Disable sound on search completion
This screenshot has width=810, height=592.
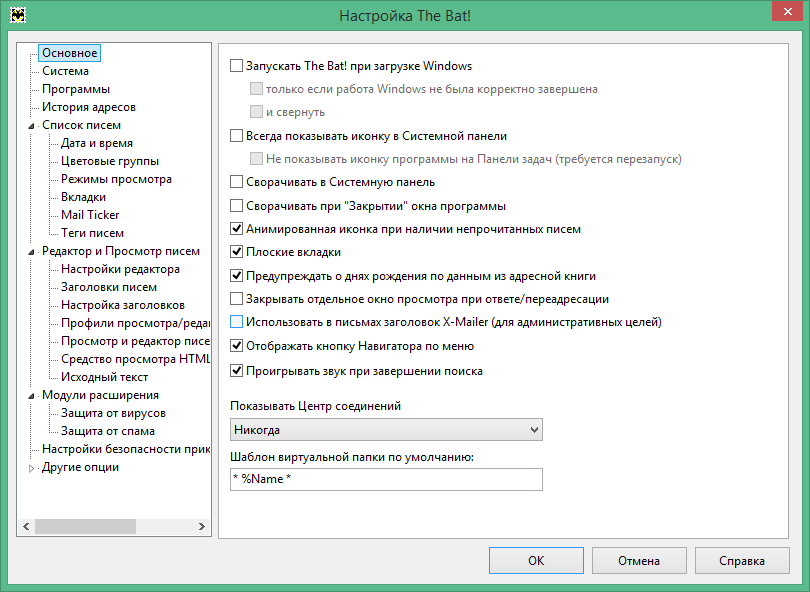coord(237,371)
